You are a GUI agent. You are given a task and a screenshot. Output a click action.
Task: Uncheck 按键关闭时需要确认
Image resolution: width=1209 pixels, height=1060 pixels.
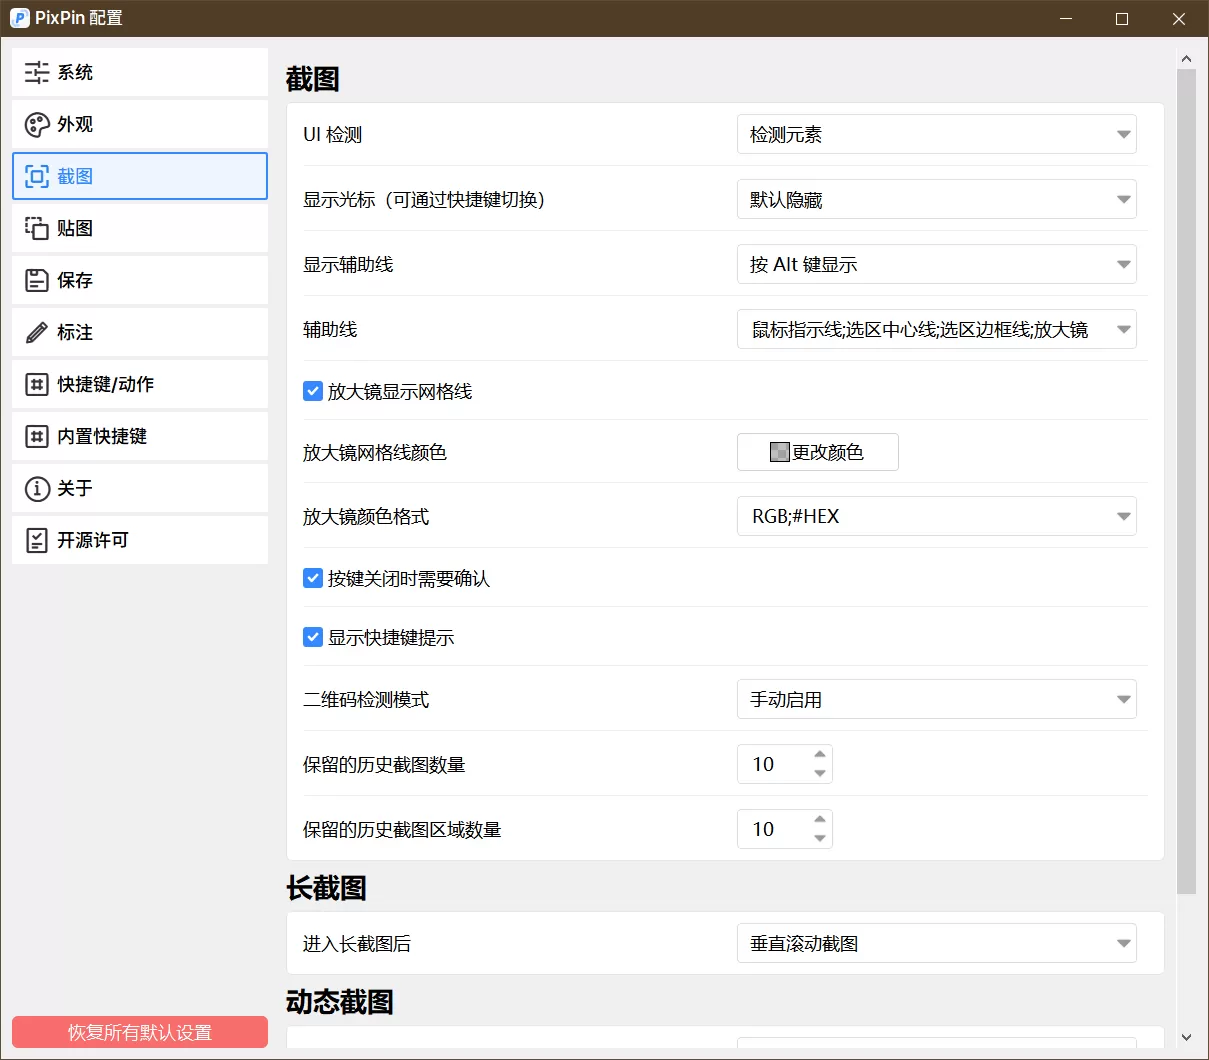[x=313, y=578]
